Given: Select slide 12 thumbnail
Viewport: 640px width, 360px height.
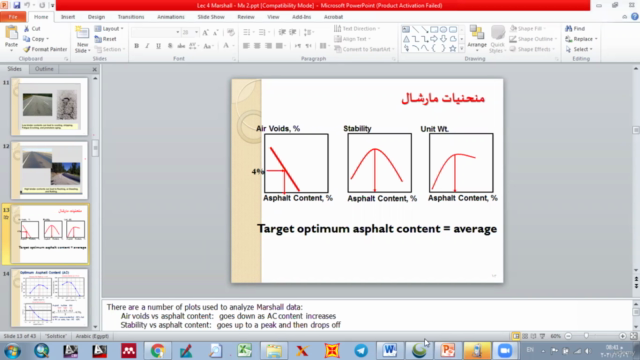Looking at the screenshot, I should 49,170.
